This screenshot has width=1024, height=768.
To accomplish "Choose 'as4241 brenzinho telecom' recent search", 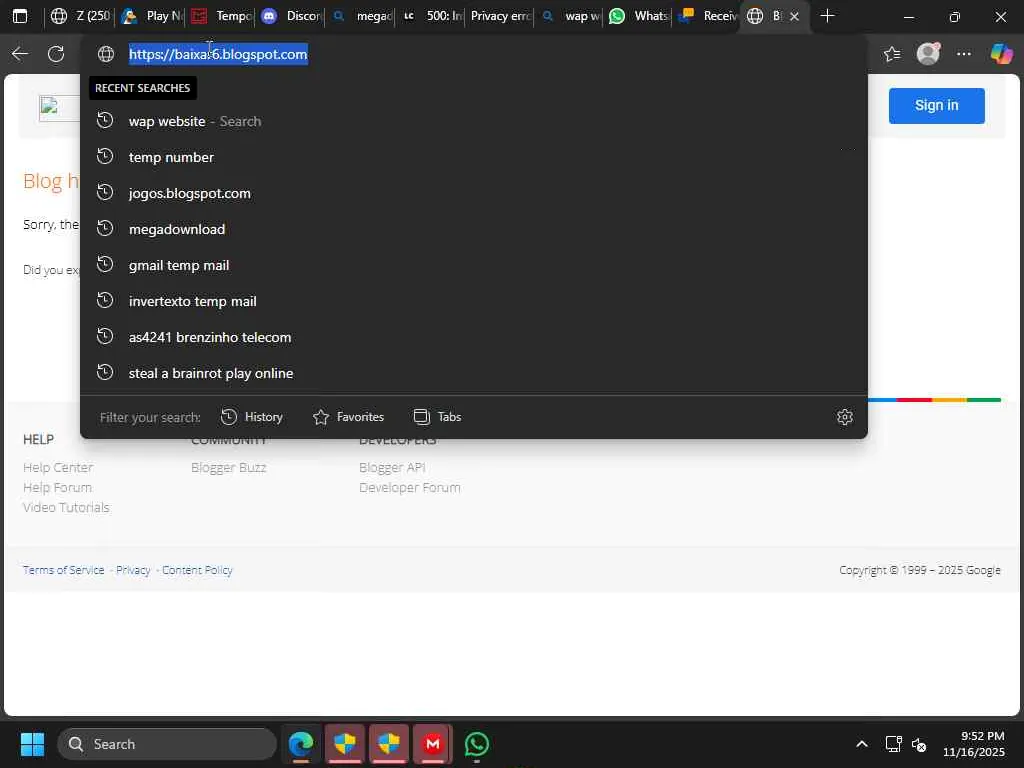I will coord(473,337).
